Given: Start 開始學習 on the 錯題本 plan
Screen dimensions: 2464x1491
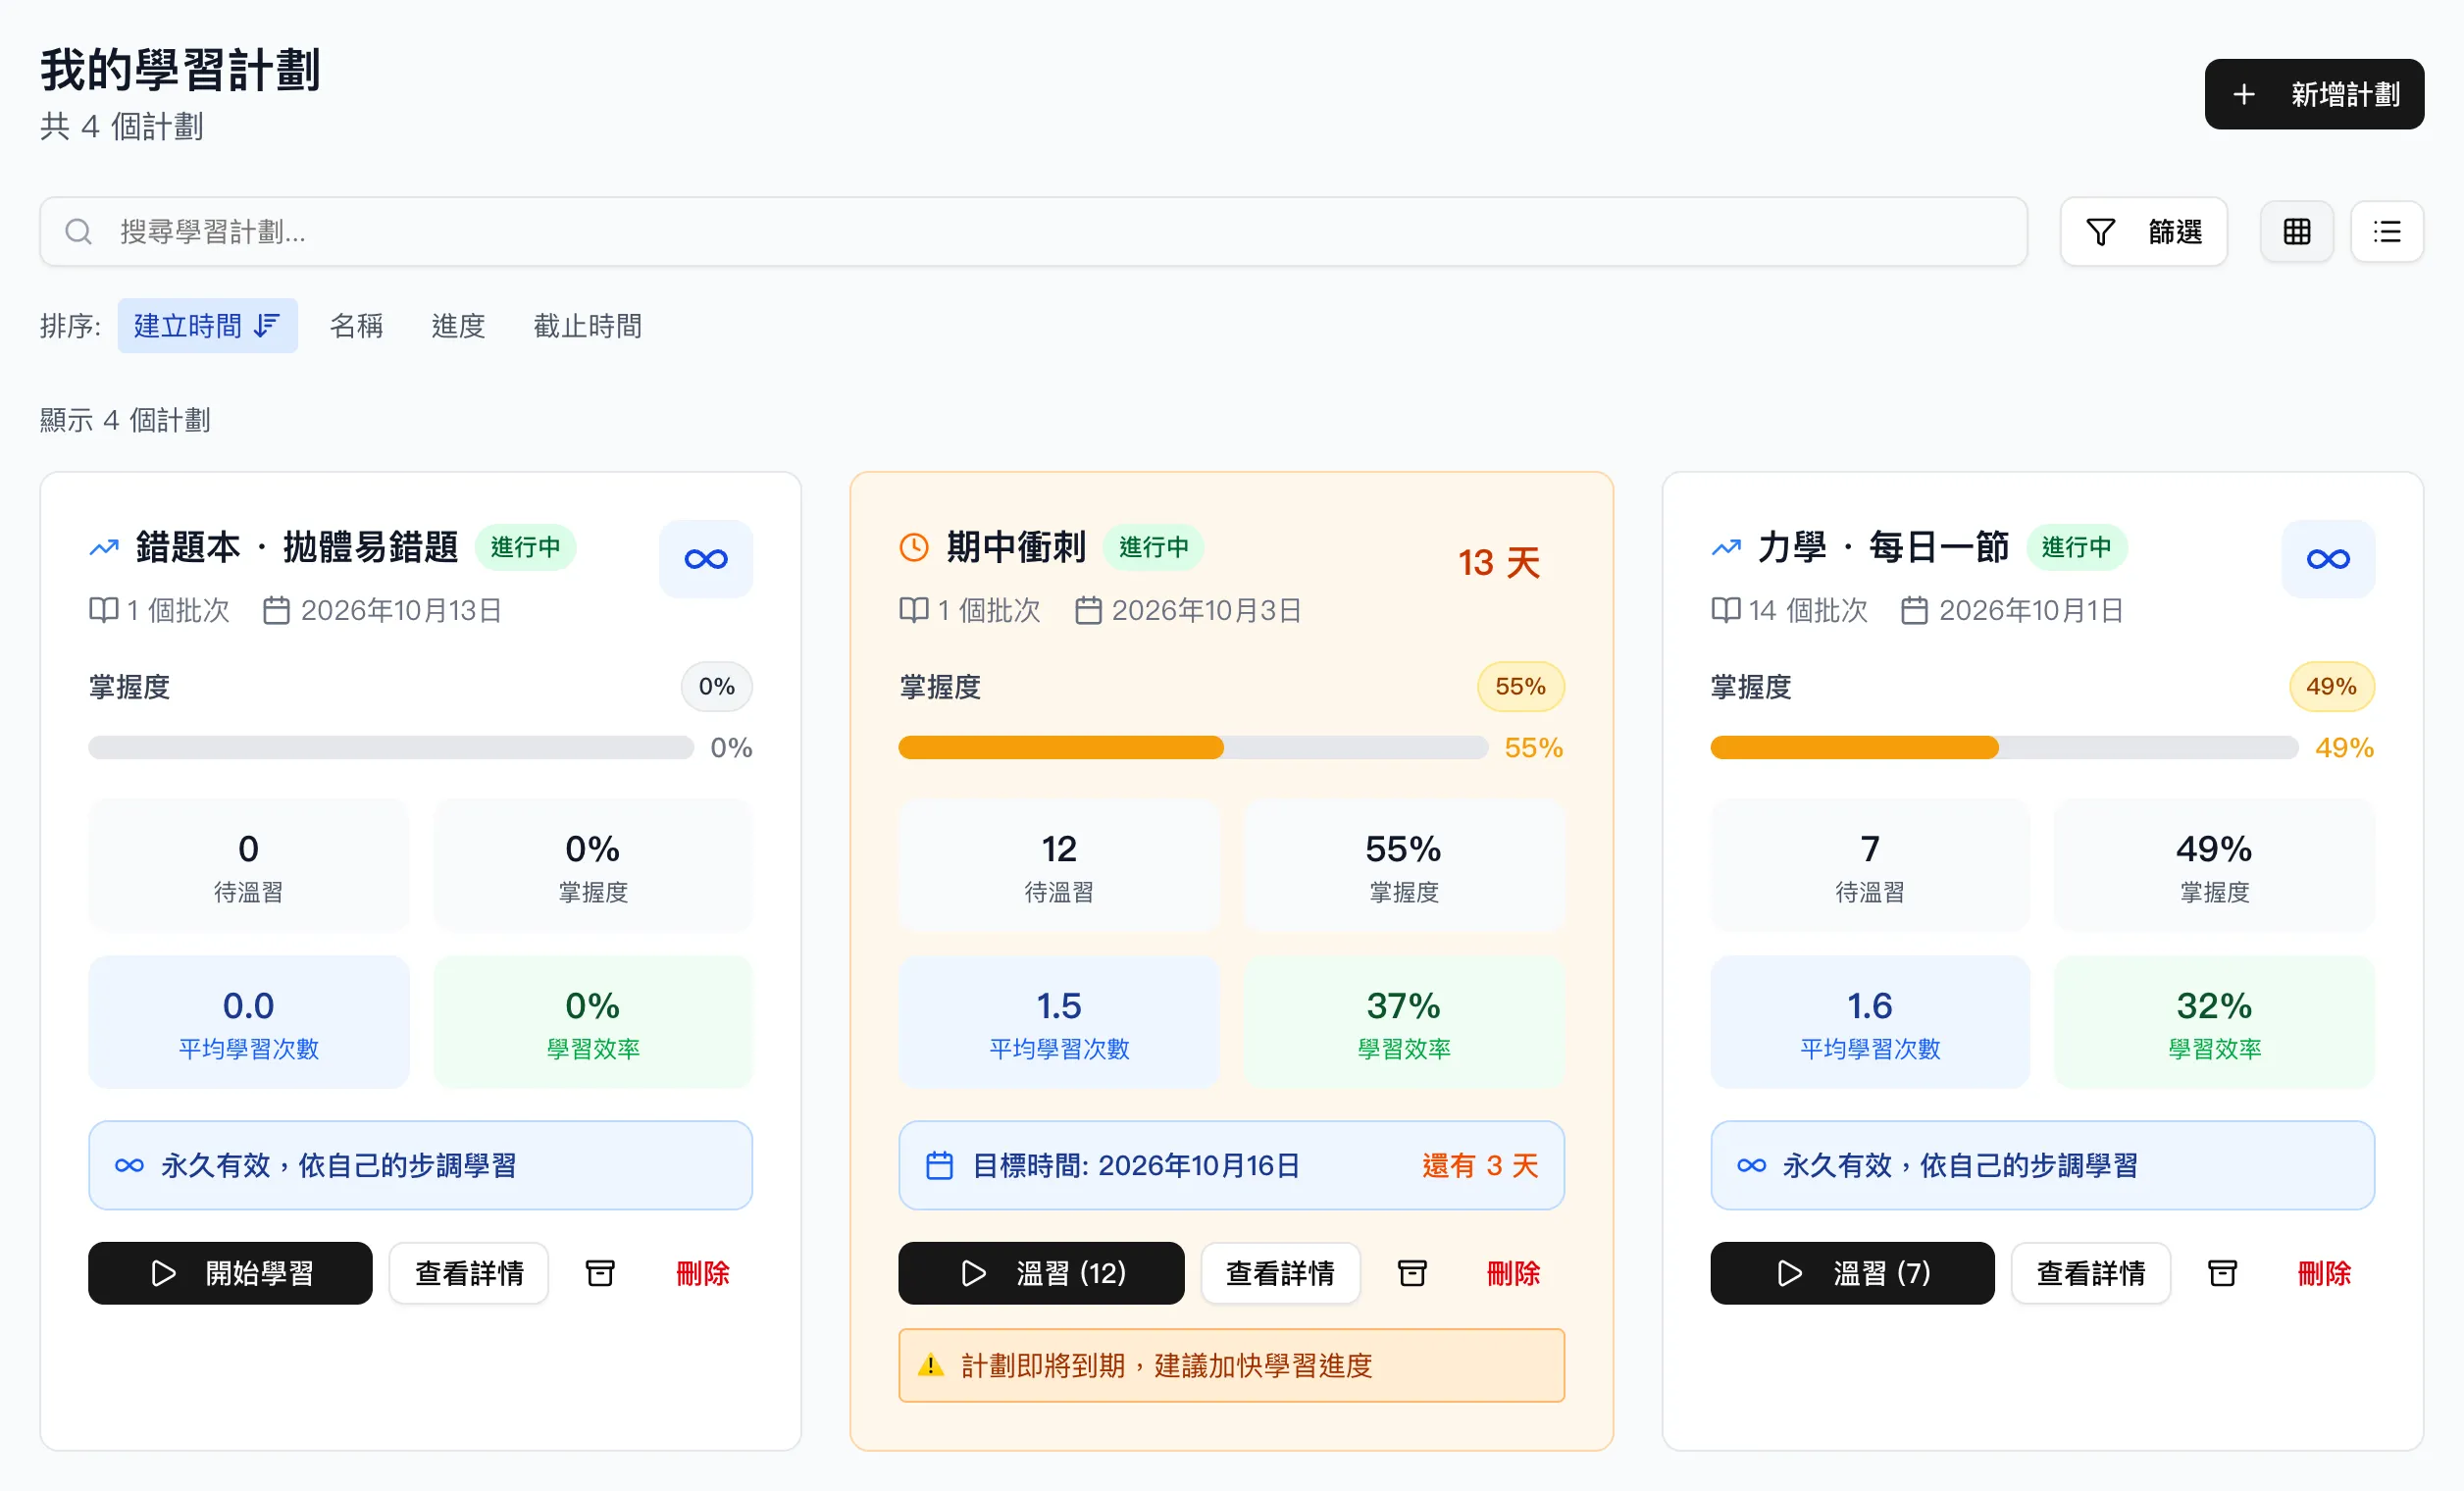Looking at the screenshot, I should coord(230,1273).
